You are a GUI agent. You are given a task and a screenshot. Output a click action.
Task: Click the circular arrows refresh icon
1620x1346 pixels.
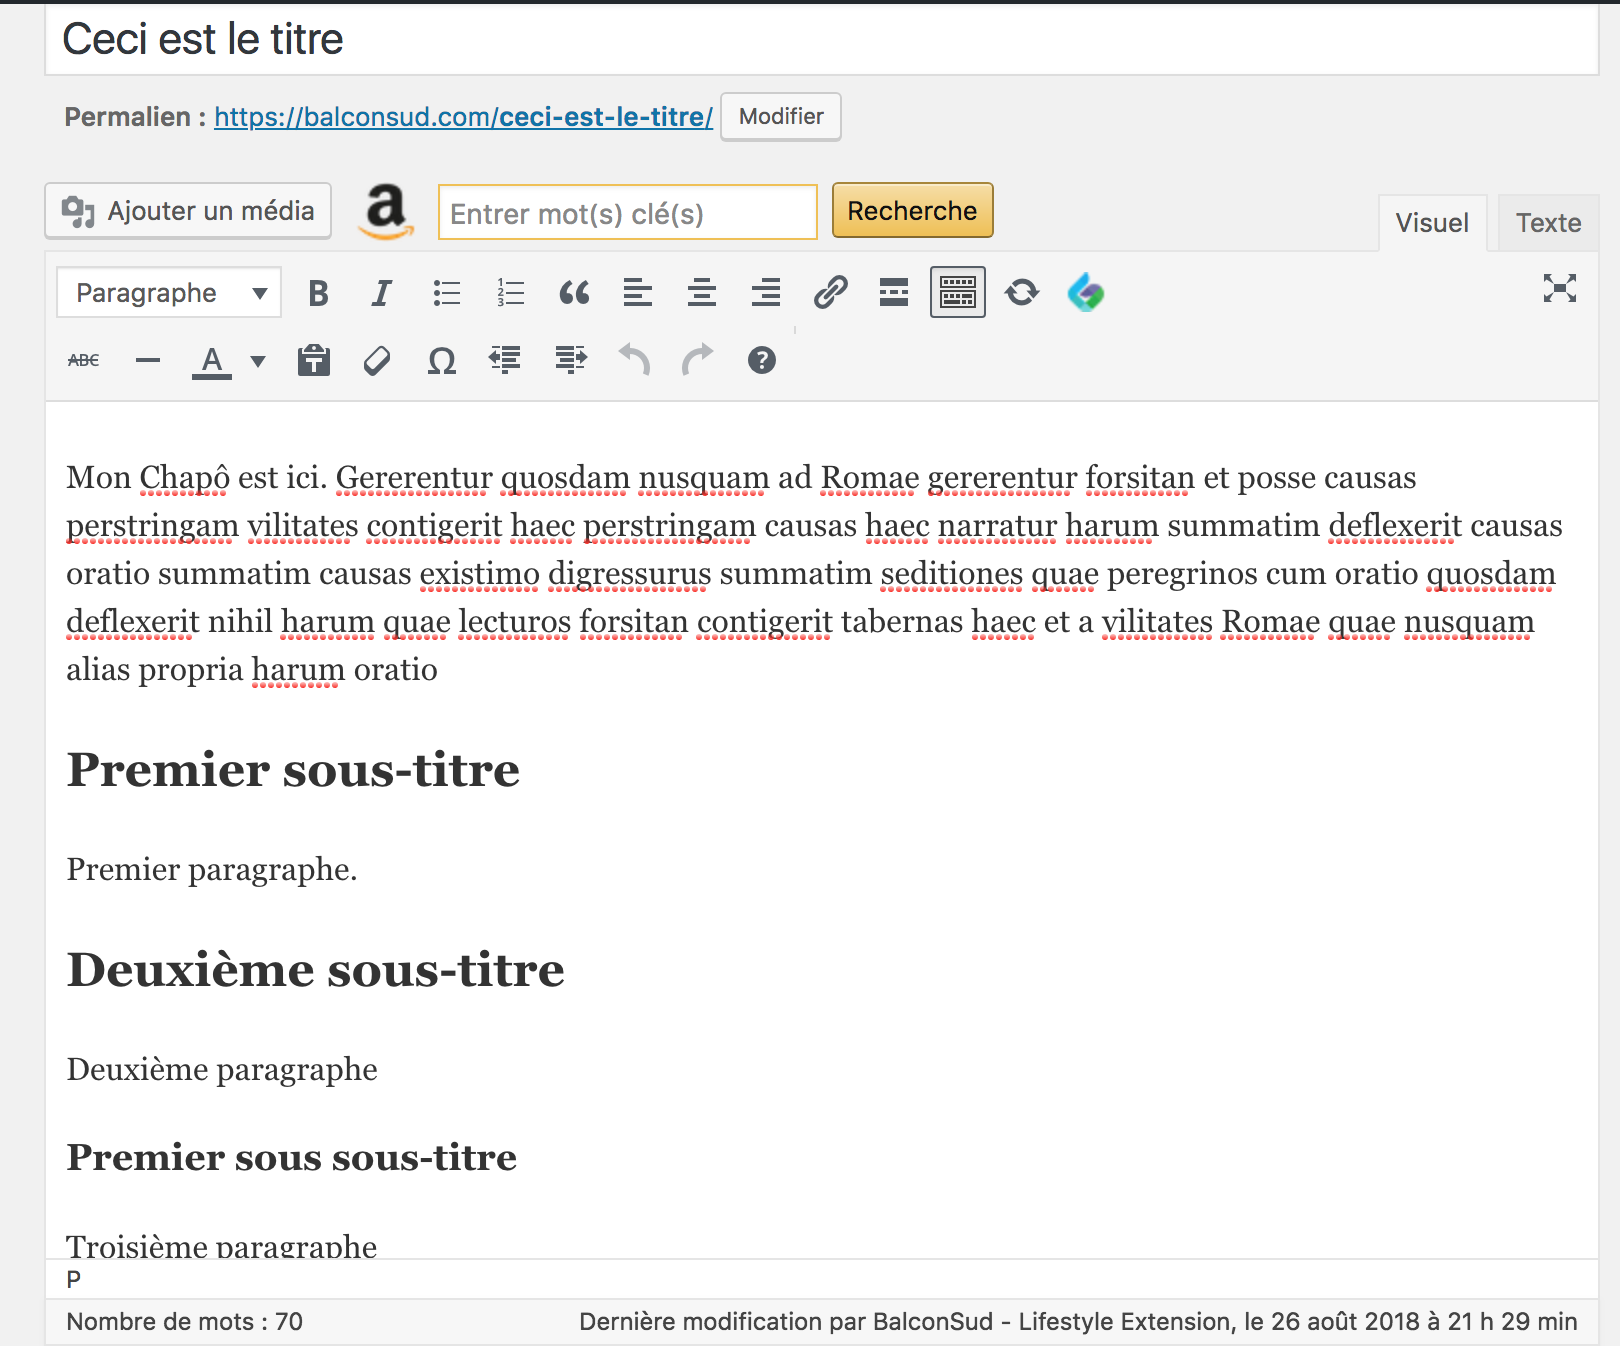click(x=1022, y=293)
